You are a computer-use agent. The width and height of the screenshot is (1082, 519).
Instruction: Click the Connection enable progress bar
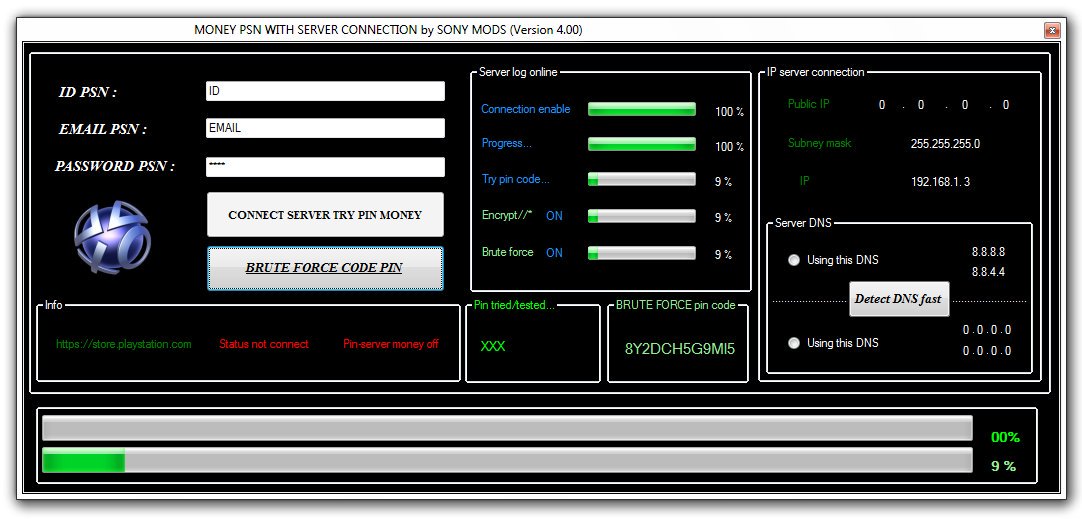point(642,109)
